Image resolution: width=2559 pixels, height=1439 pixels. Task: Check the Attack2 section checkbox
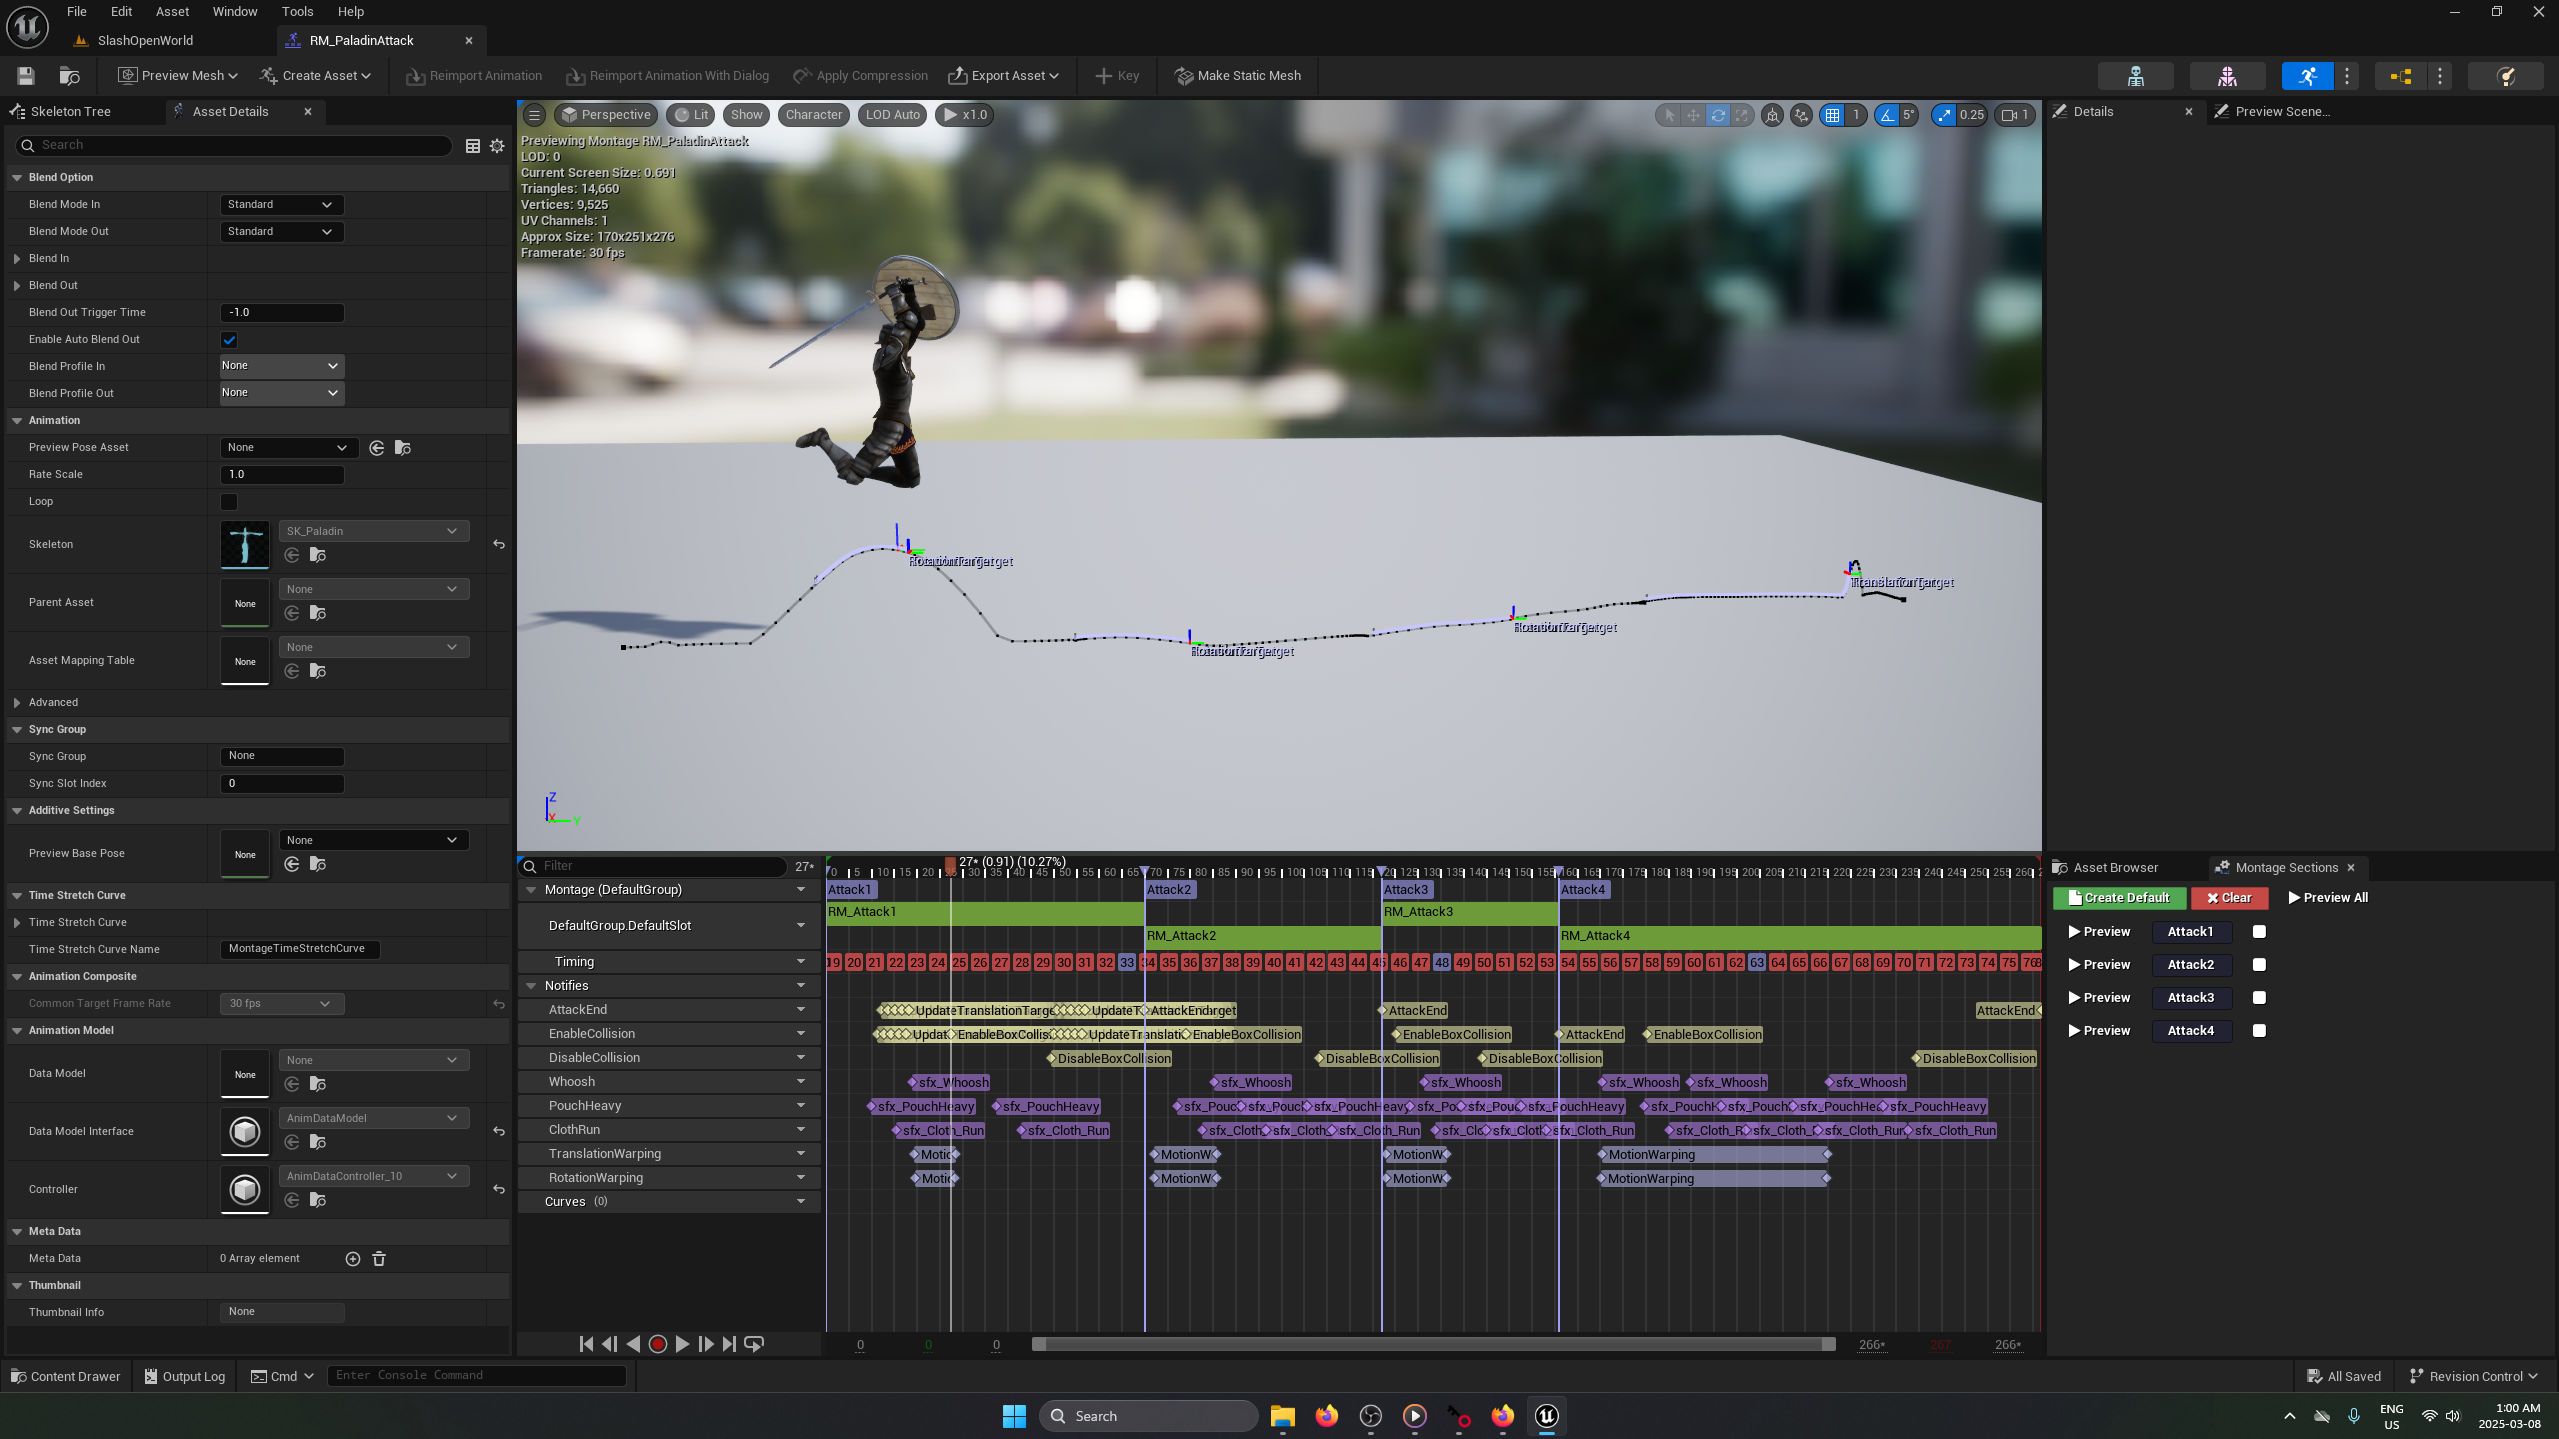[2259, 965]
